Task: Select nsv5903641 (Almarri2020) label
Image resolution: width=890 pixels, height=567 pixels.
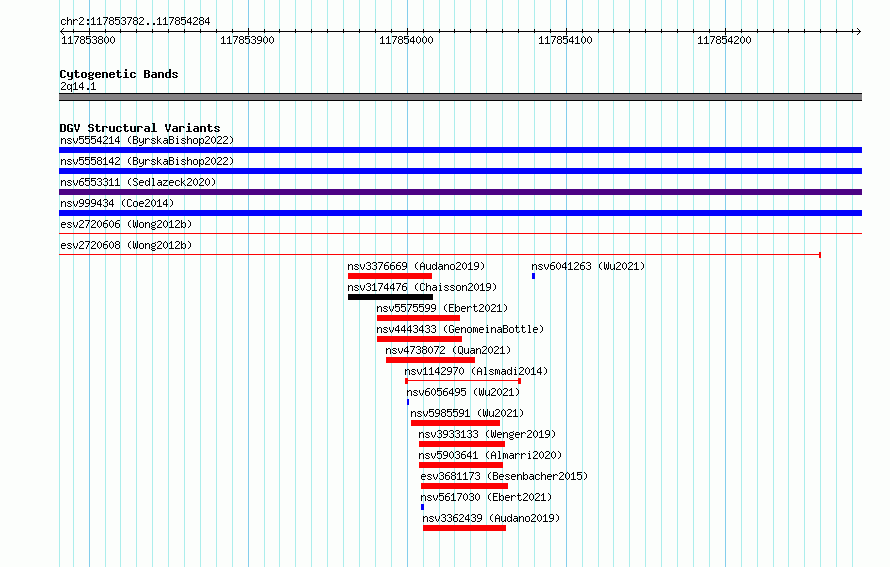Action: tap(490, 455)
